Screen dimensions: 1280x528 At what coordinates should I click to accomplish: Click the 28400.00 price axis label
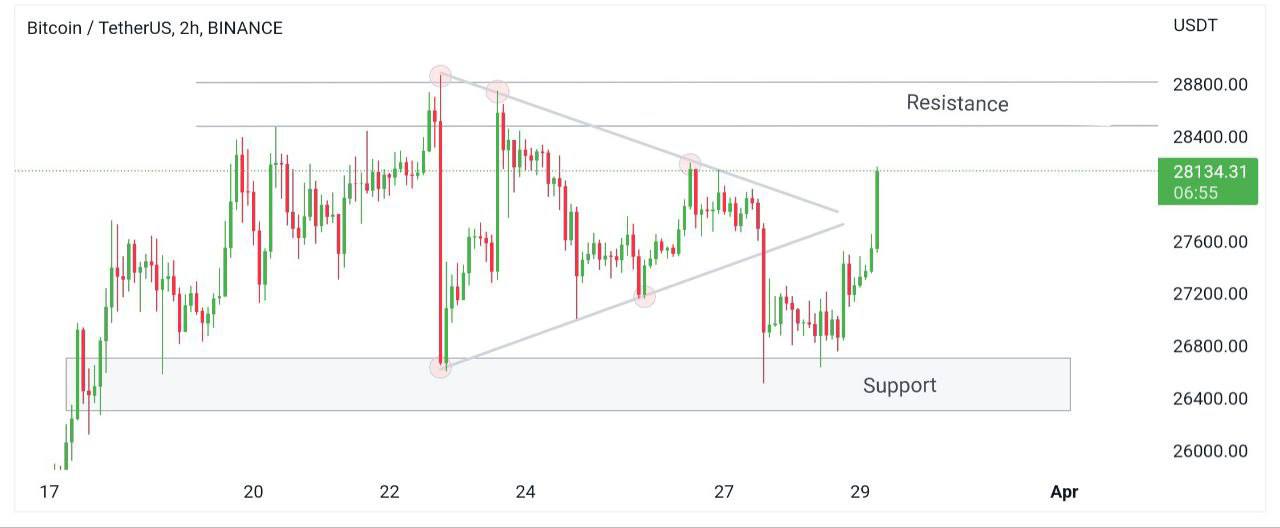pos(1210,137)
